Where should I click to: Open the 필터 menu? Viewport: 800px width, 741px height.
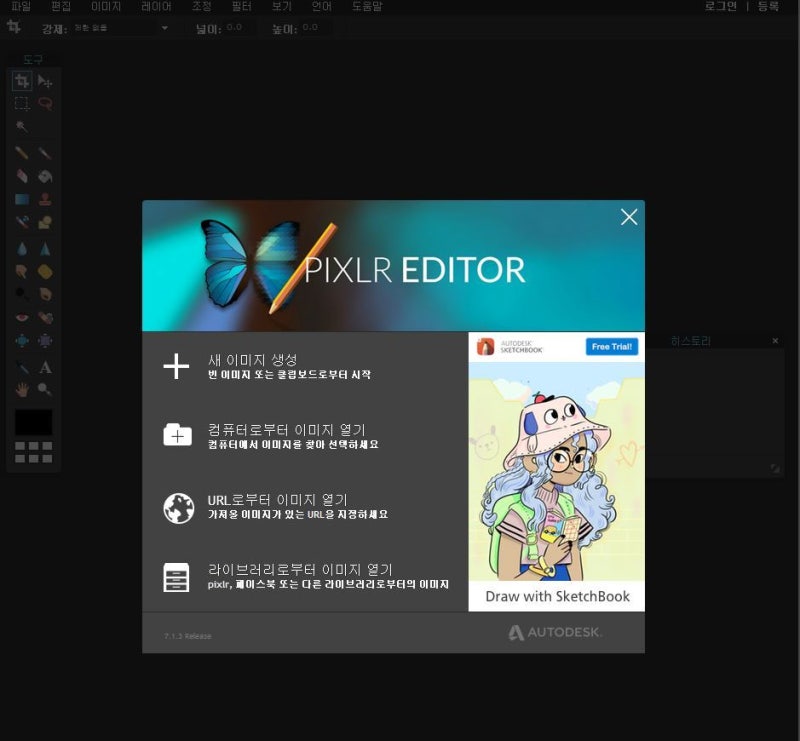(241, 6)
